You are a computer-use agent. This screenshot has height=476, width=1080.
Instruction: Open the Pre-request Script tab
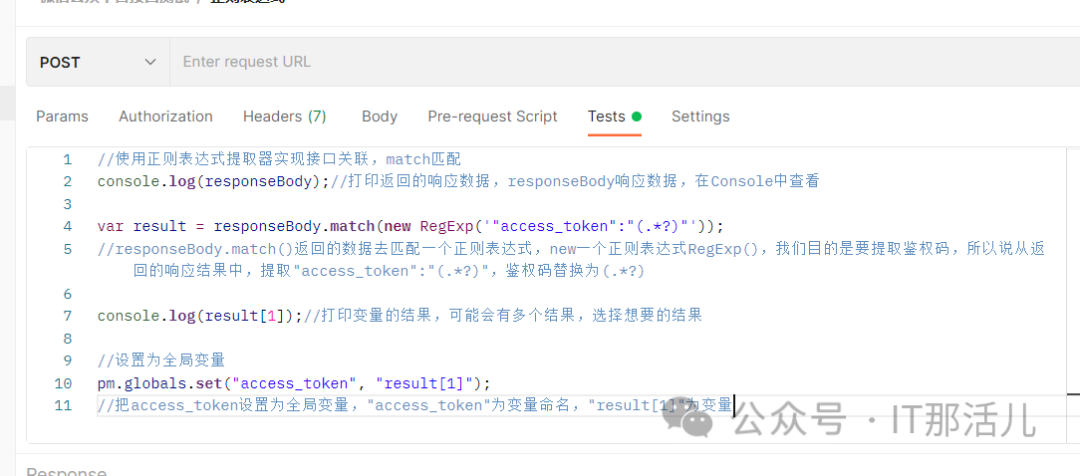(x=493, y=116)
